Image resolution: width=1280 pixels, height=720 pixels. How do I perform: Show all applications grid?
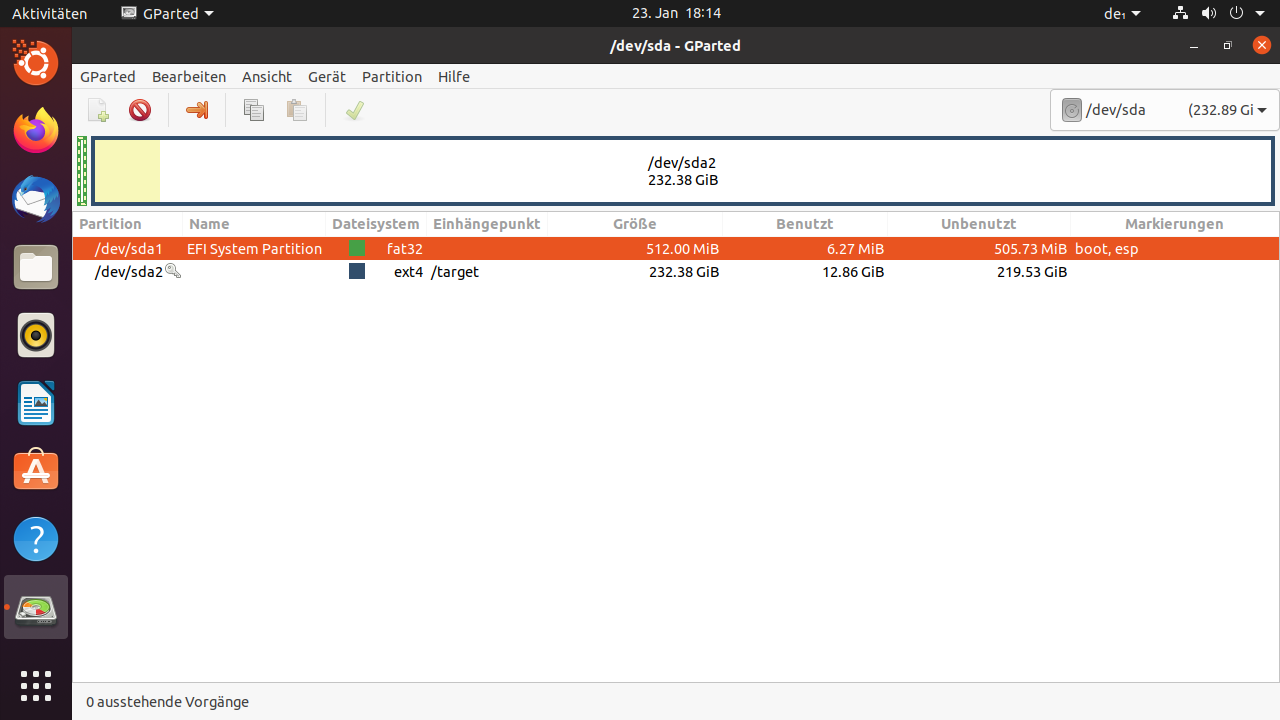[x=36, y=686]
